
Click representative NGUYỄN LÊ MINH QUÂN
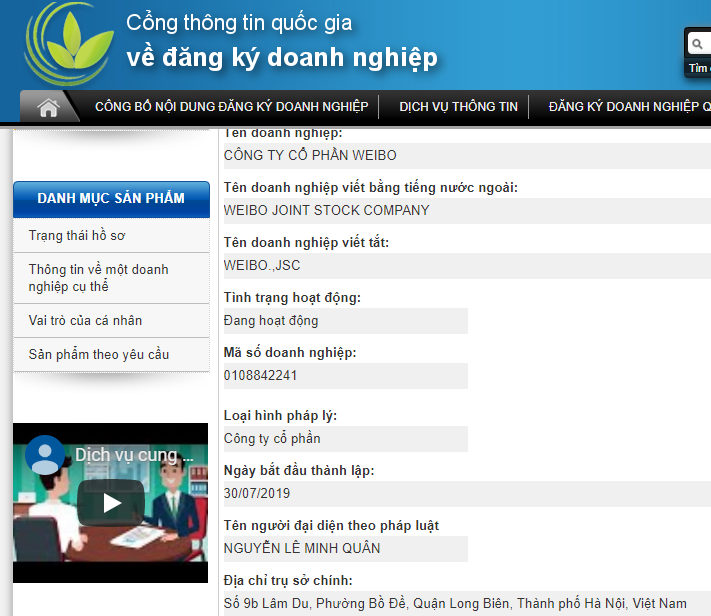point(302,548)
